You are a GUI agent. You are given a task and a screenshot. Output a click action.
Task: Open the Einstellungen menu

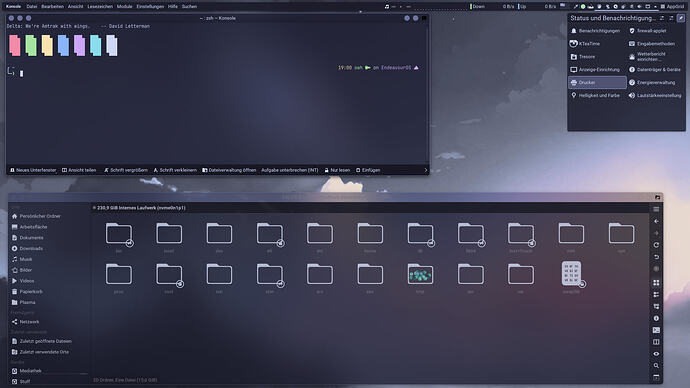(x=150, y=7)
